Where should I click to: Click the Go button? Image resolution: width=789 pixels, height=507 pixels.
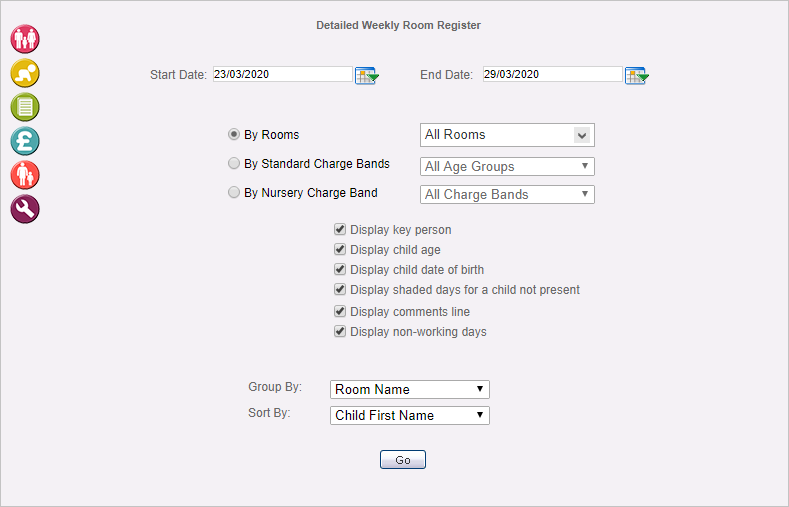tap(403, 460)
